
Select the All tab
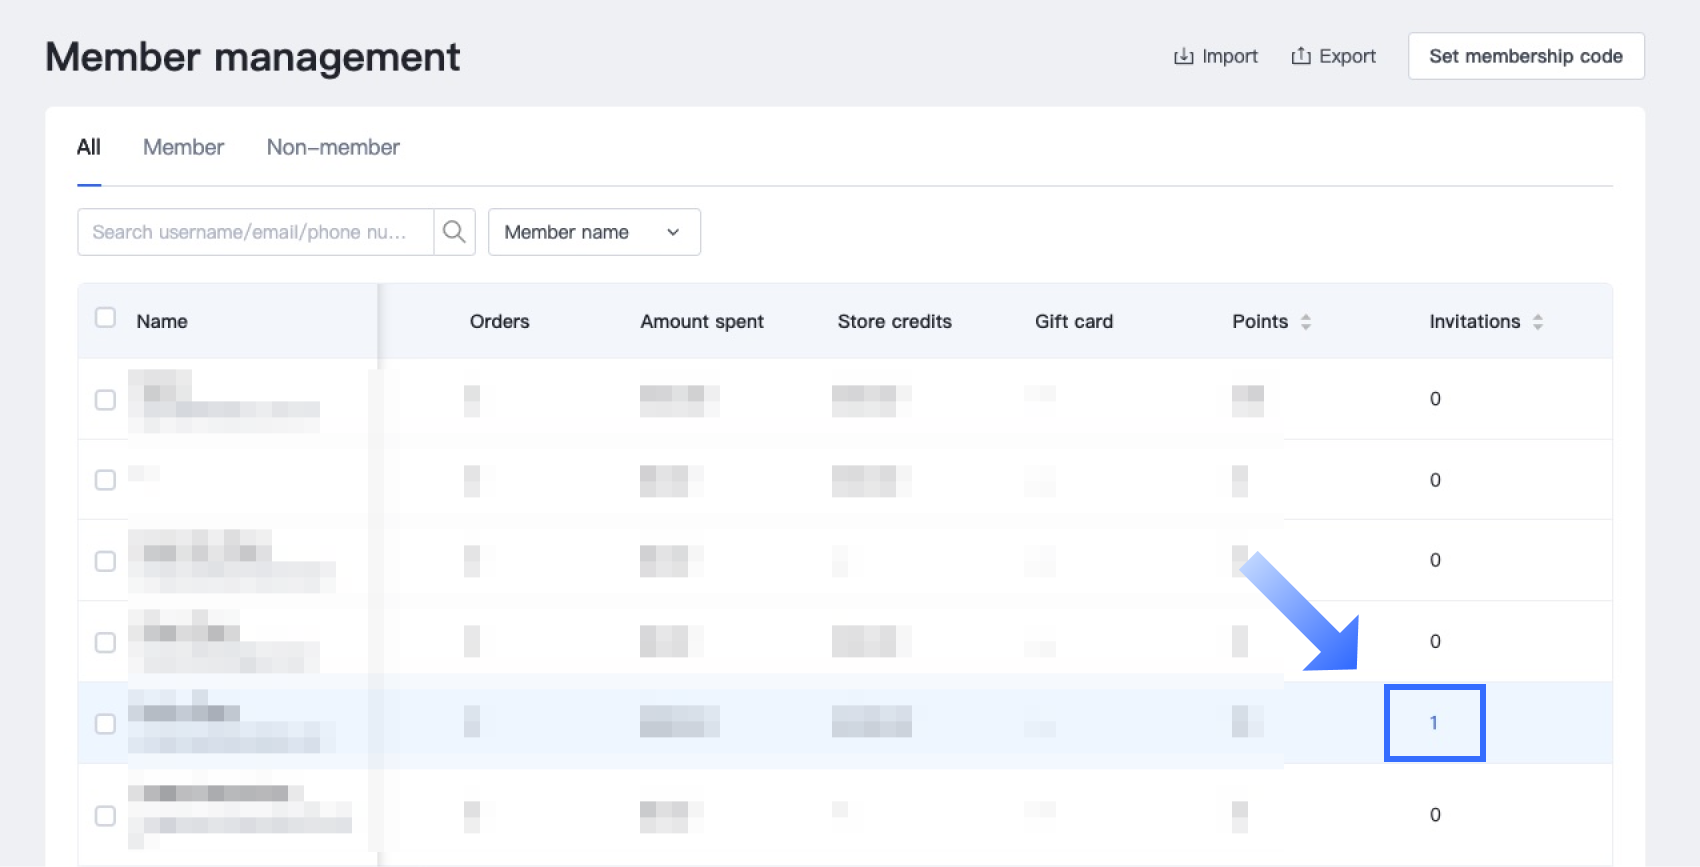(x=89, y=148)
